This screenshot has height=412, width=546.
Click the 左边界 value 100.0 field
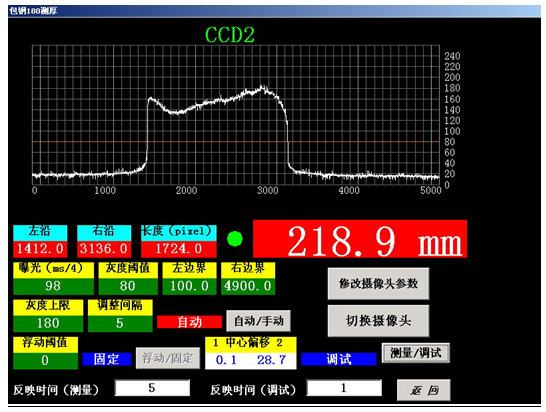pyautogui.click(x=189, y=286)
